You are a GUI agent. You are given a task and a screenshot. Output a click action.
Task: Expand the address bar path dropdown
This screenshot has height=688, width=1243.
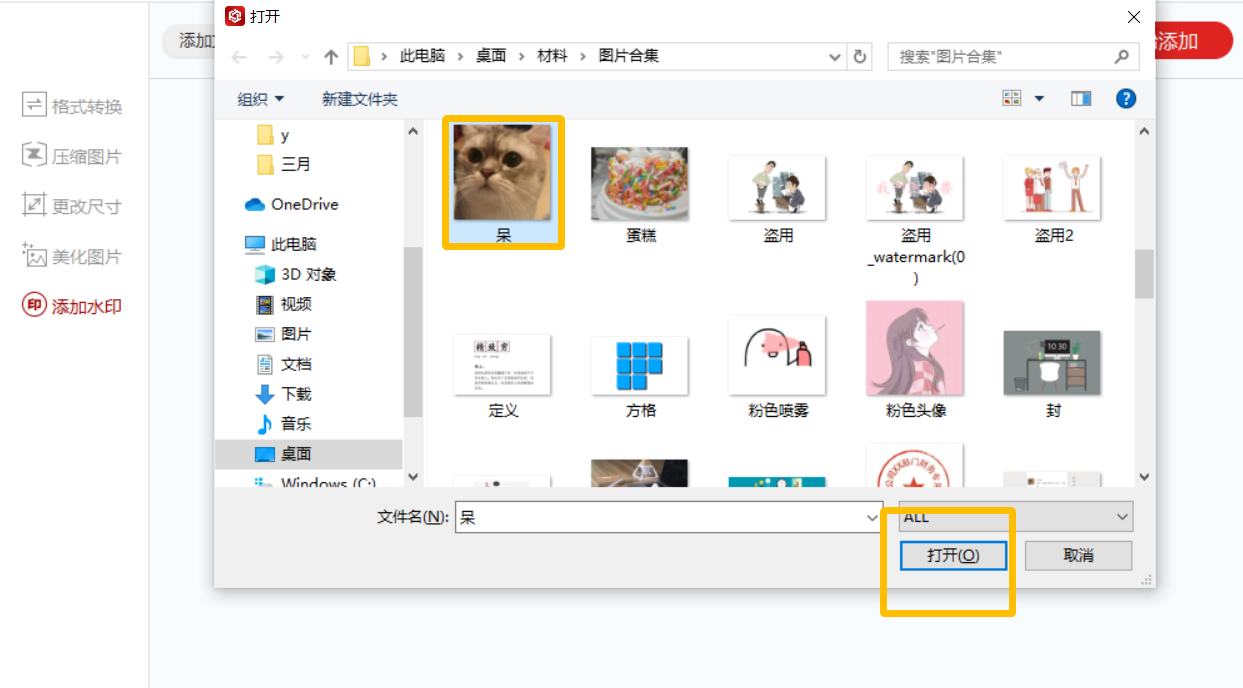coord(835,57)
